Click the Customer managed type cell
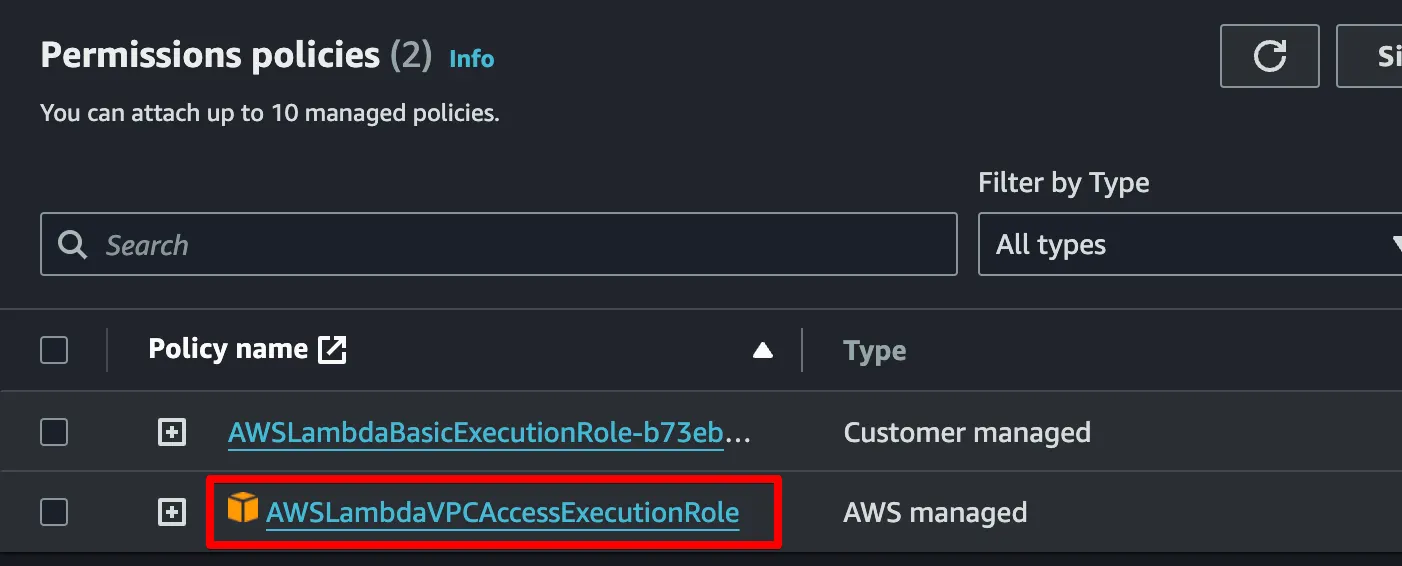The width and height of the screenshot is (1402, 566). click(x=967, y=433)
